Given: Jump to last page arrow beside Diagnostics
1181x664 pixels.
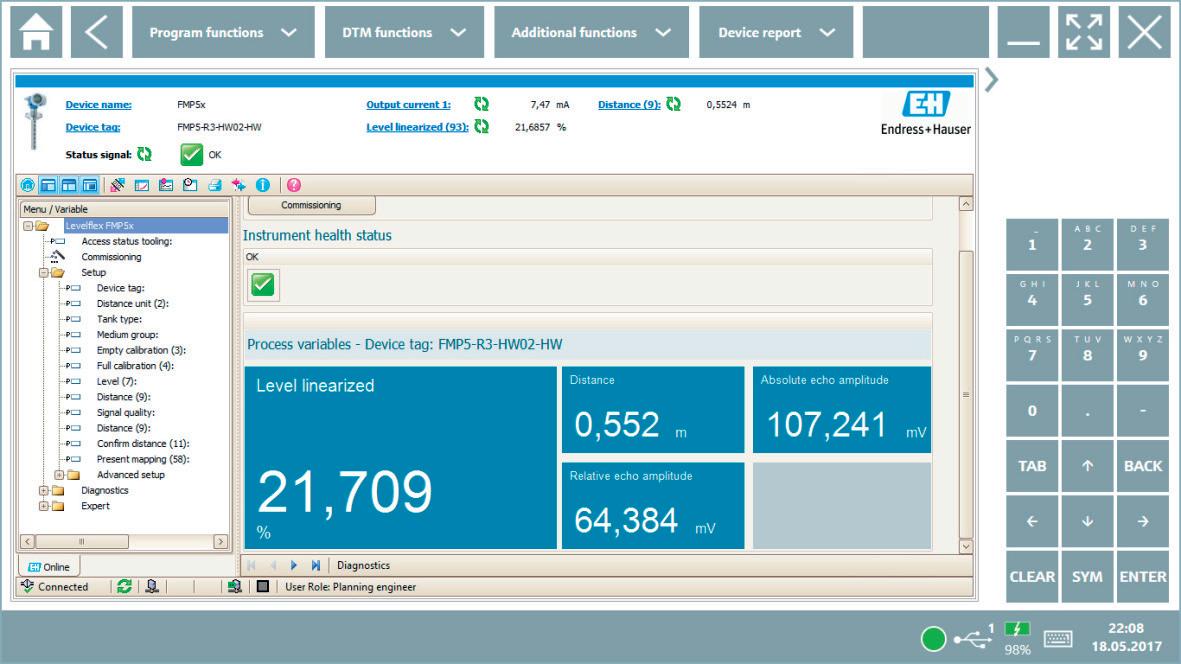Looking at the screenshot, I should (x=316, y=565).
